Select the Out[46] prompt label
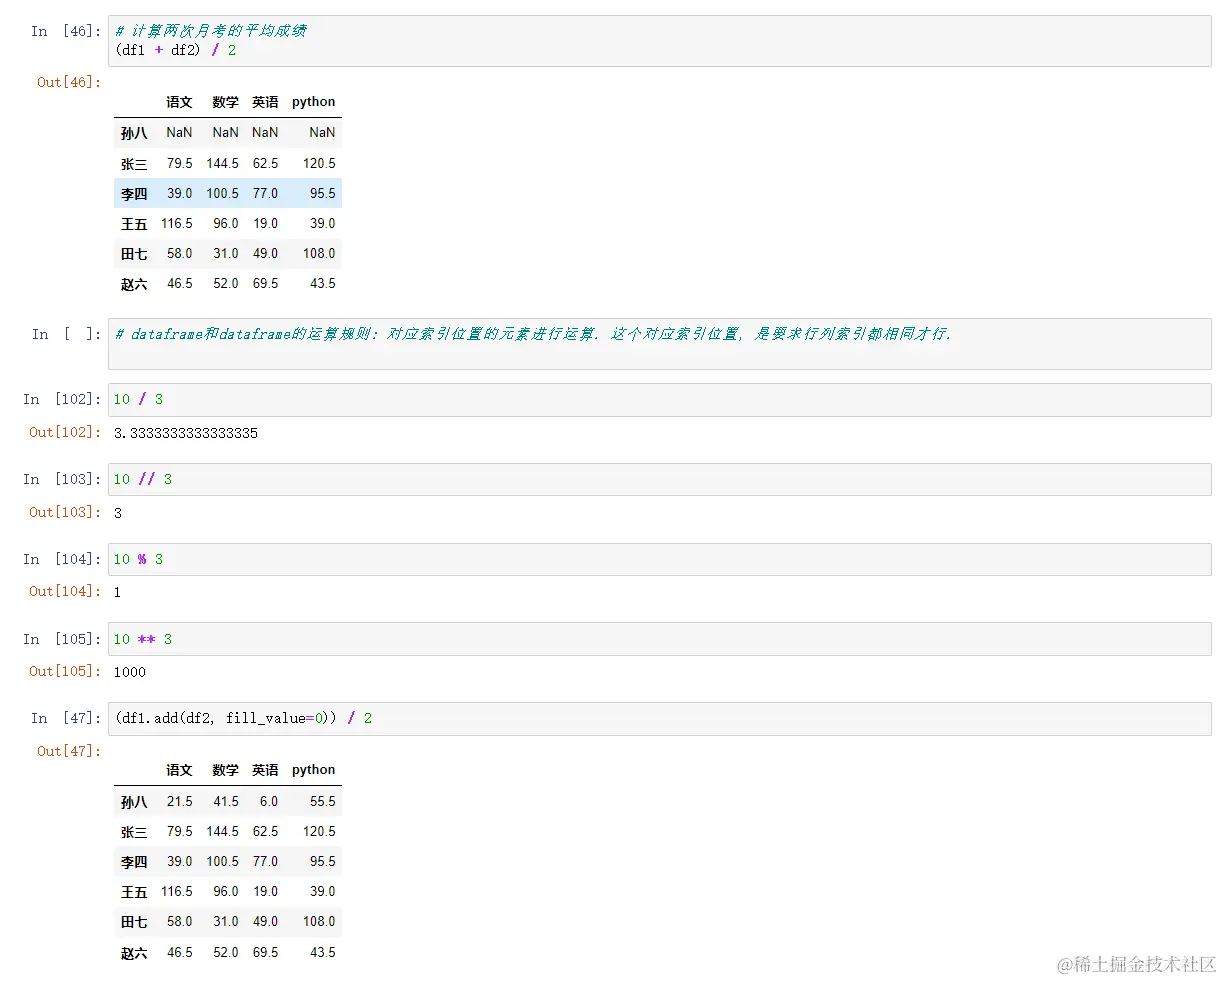 click(x=69, y=82)
